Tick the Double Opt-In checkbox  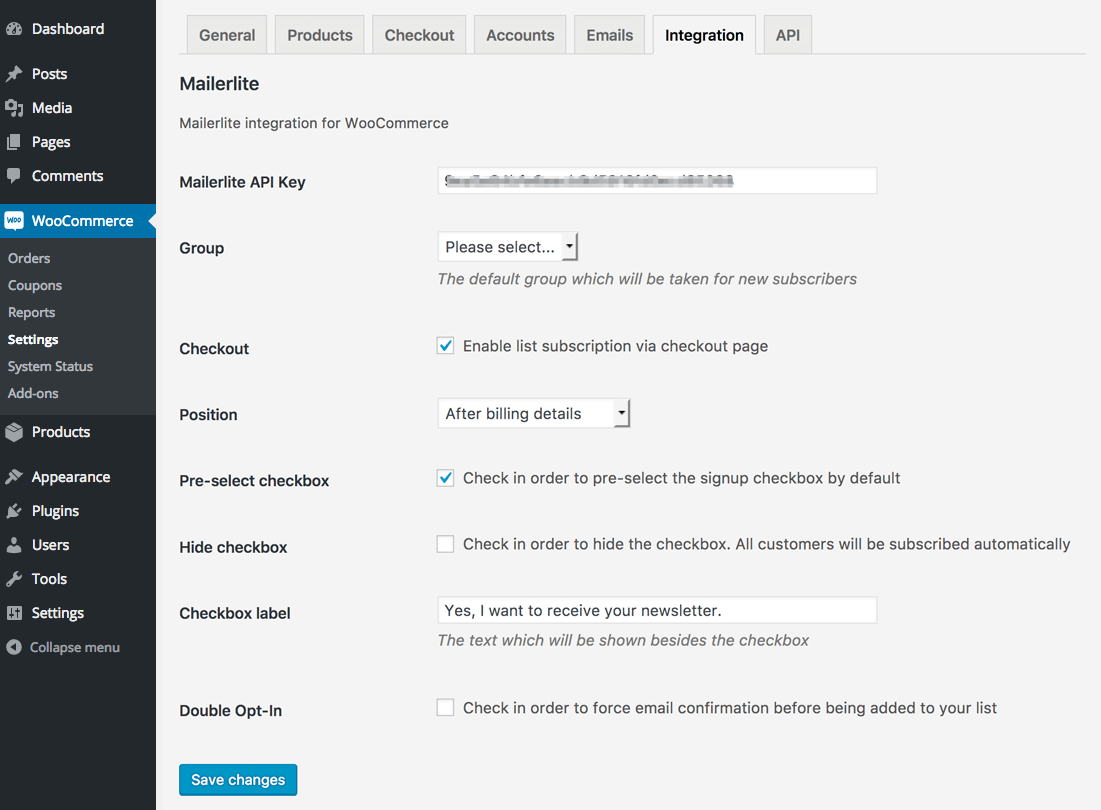click(446, 708)
